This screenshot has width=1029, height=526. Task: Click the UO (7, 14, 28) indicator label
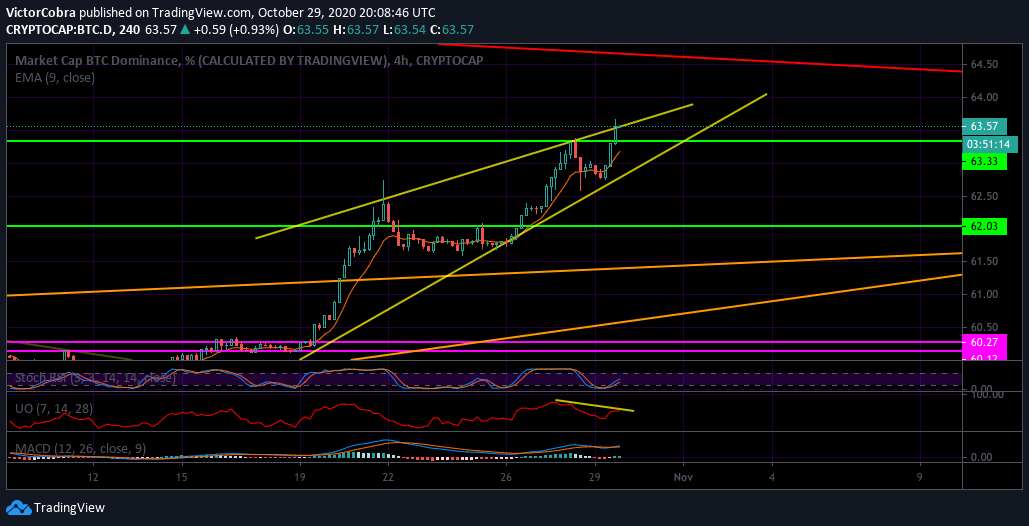54,409
